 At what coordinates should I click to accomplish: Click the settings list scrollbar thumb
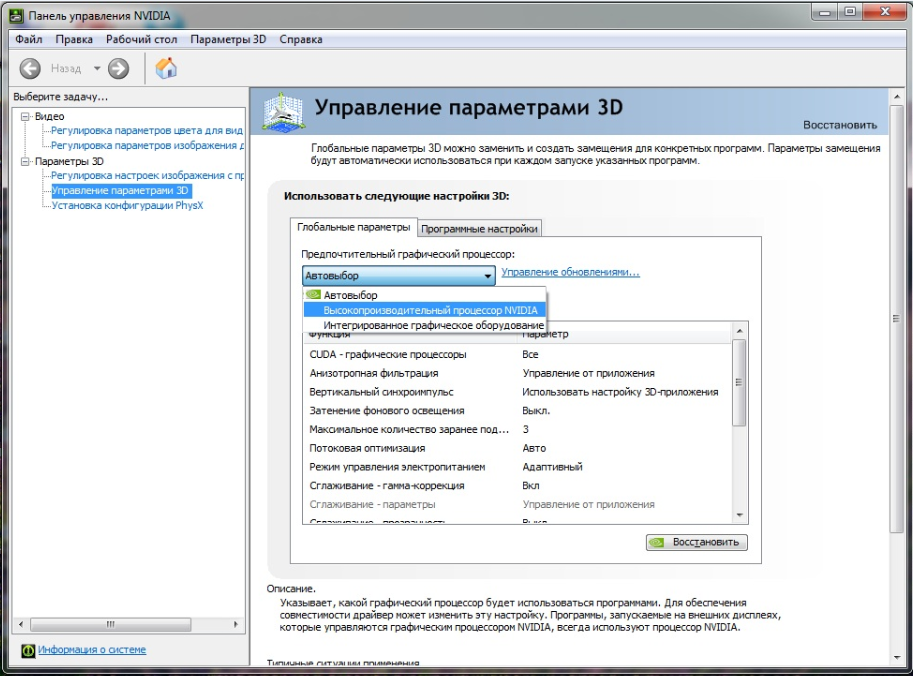[739, 383]
